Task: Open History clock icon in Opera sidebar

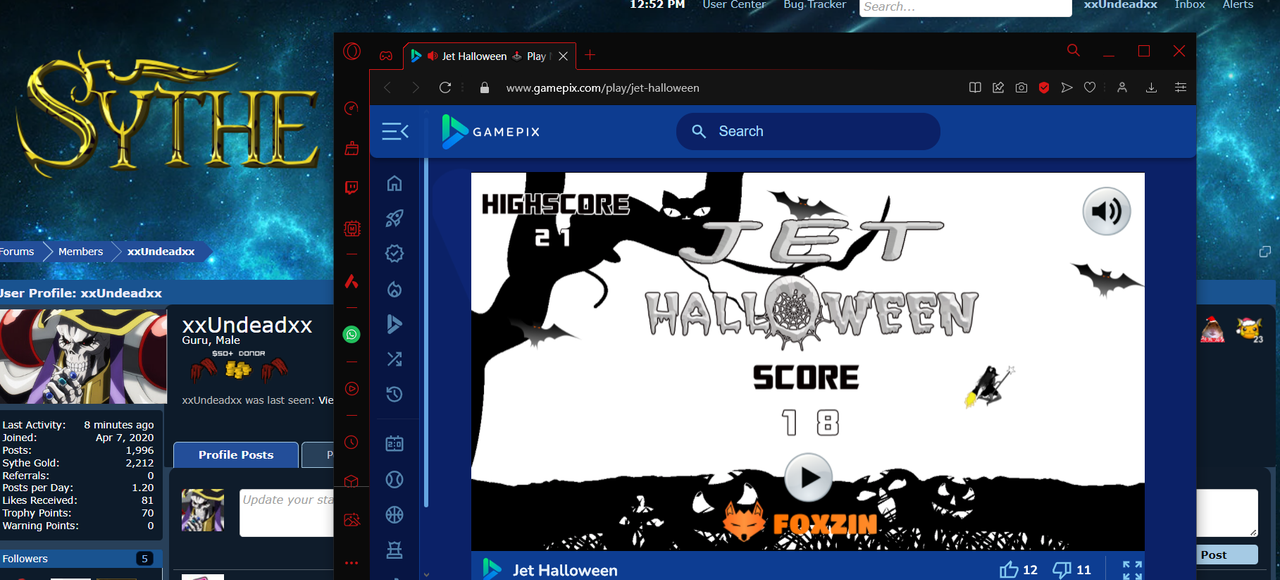Action: click(351, 442)
